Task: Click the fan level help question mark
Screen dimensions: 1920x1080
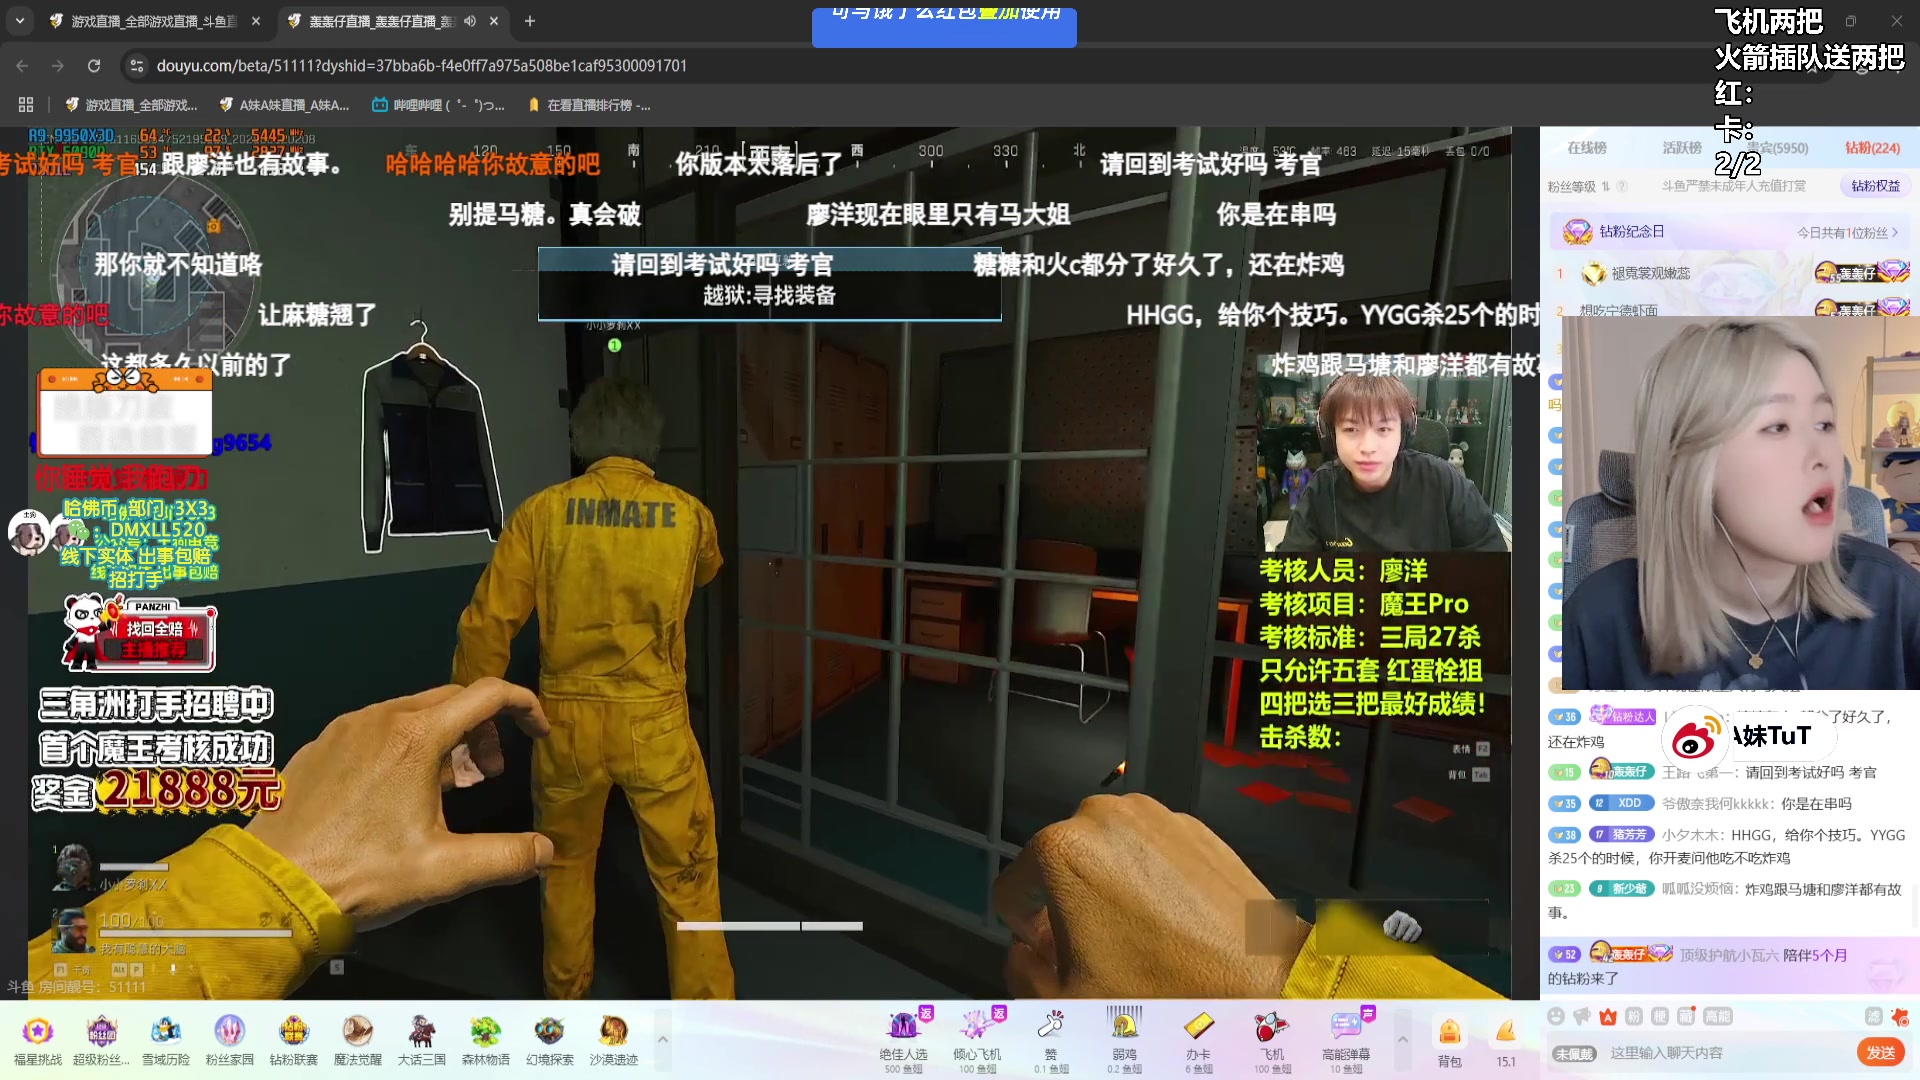Action: tap(1622, 186)
